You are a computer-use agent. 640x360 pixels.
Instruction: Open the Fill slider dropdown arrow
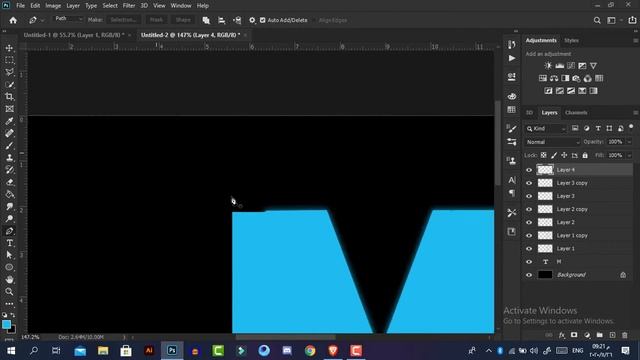(x=629, y=156)
